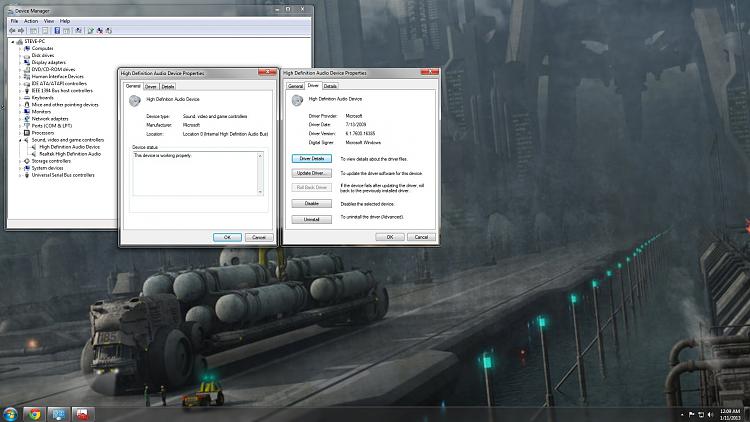The width and height of the screenshot is (750, 422).
Task: Click the Driver Details button
Action: (x=311, y=158)
